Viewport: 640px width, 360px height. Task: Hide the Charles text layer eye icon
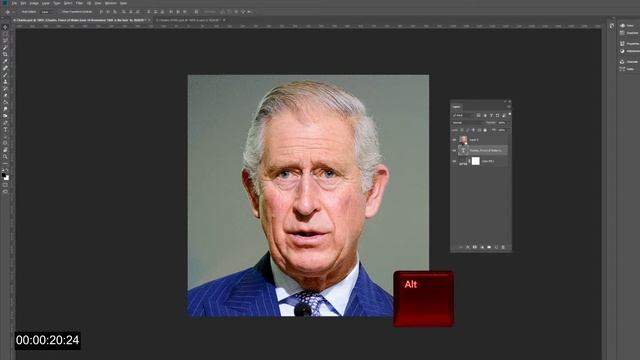(454, 151)
